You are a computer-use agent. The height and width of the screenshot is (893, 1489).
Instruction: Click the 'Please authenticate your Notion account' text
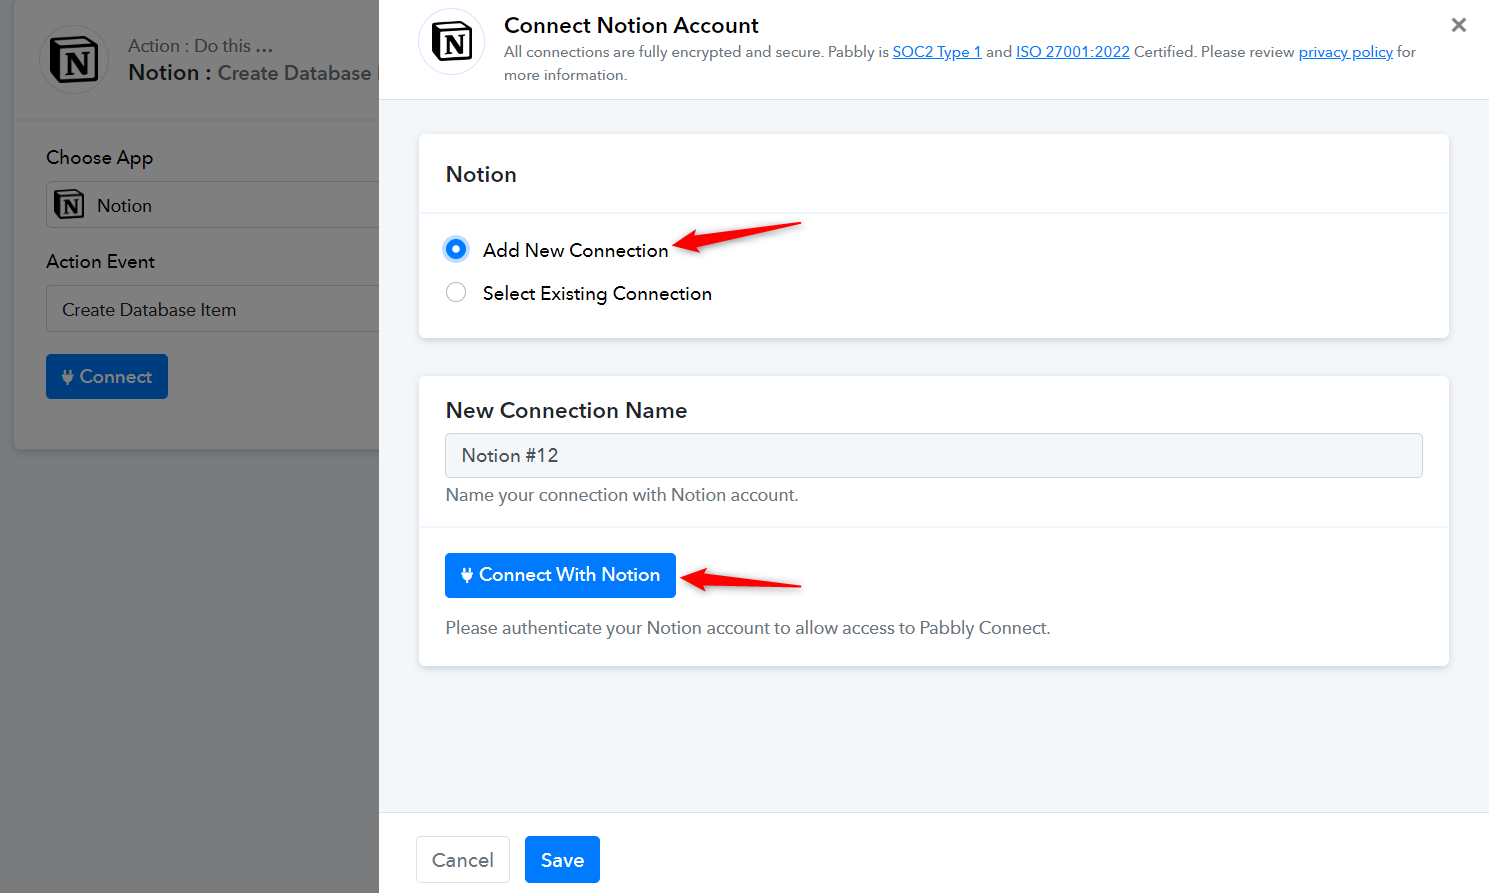pos(748,628)
